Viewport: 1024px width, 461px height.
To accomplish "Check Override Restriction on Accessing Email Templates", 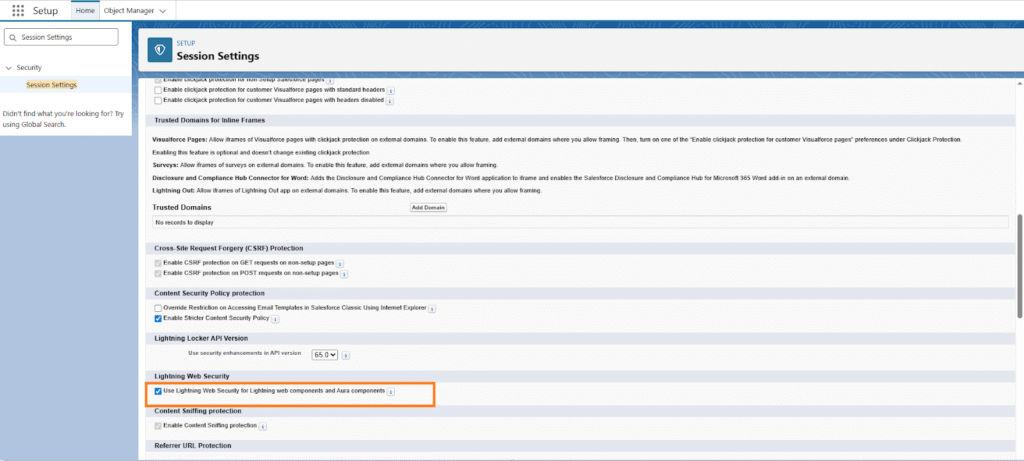I will [x=158, y=307].
